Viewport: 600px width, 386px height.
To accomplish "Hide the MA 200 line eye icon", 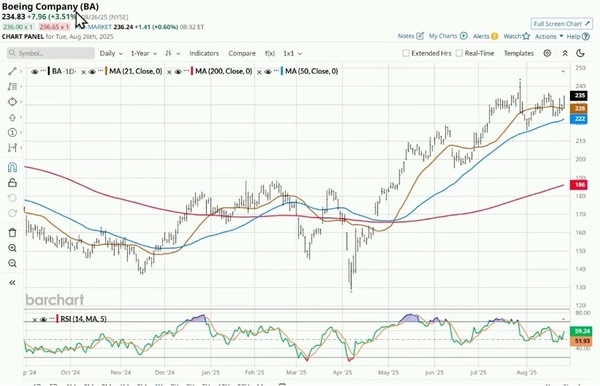I will (x=178, y=72).
